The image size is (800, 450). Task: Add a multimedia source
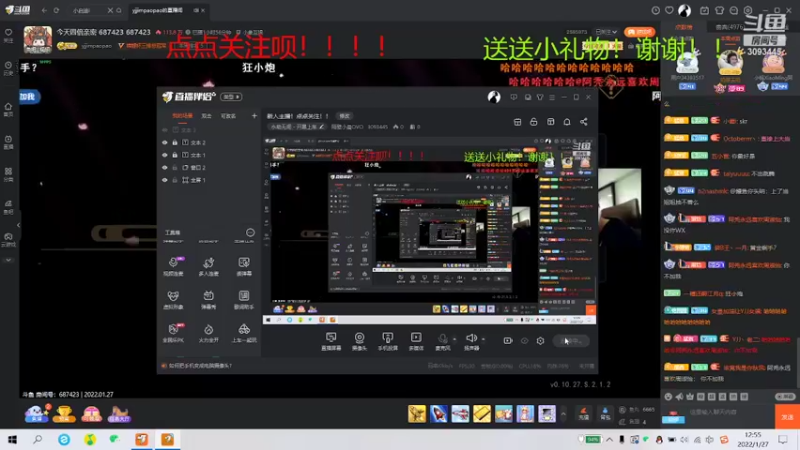coord(416,341)
